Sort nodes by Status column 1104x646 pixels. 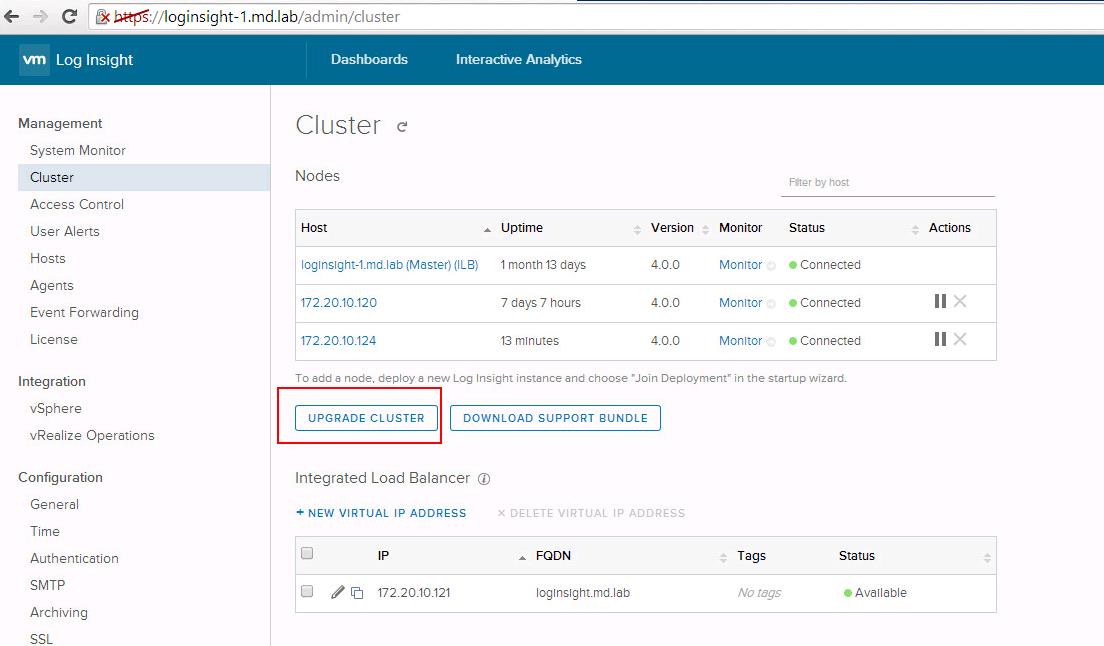914,229
